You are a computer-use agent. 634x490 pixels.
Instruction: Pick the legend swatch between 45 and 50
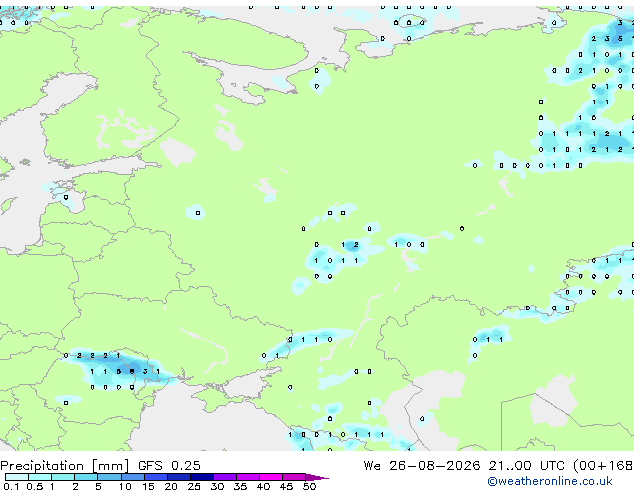click(x=294, y=477)
